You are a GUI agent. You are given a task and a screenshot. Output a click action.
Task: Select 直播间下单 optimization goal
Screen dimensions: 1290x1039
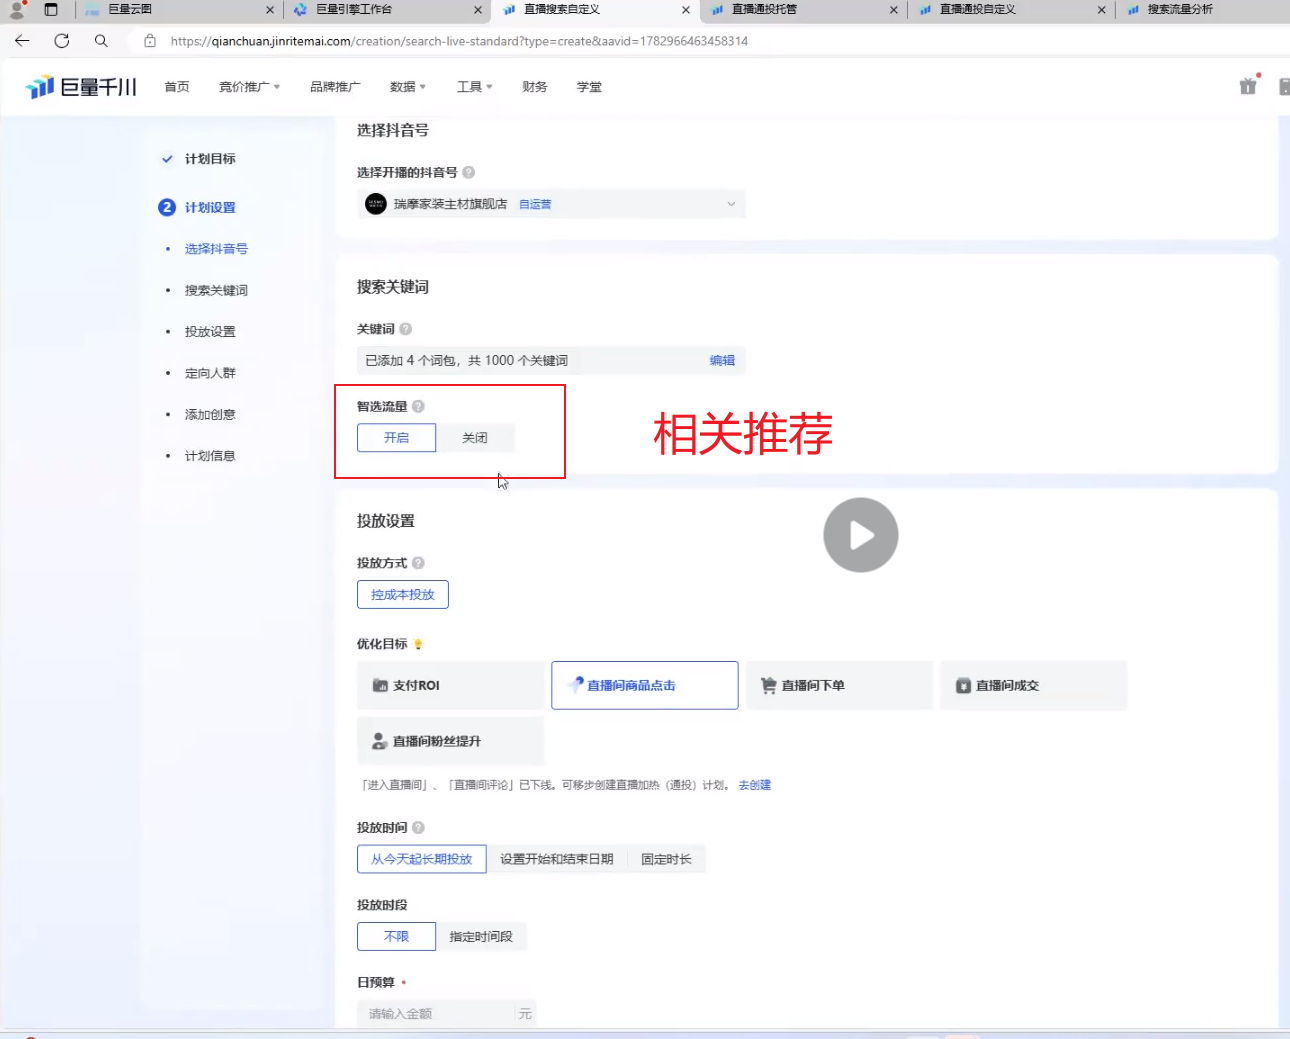coord(839,686)
